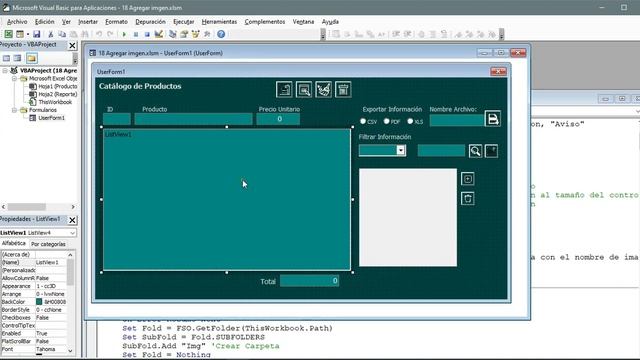
Task: Click the blue Help question mark icon
Action: click(221, 34)
